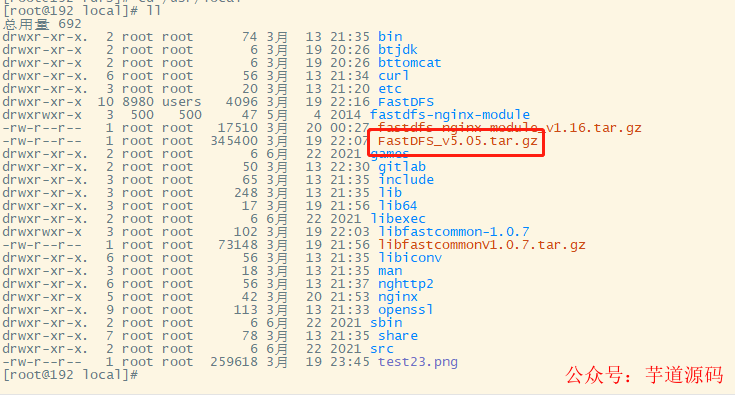
Task: Click the FastDFS directory name
Action: (406, 102)
